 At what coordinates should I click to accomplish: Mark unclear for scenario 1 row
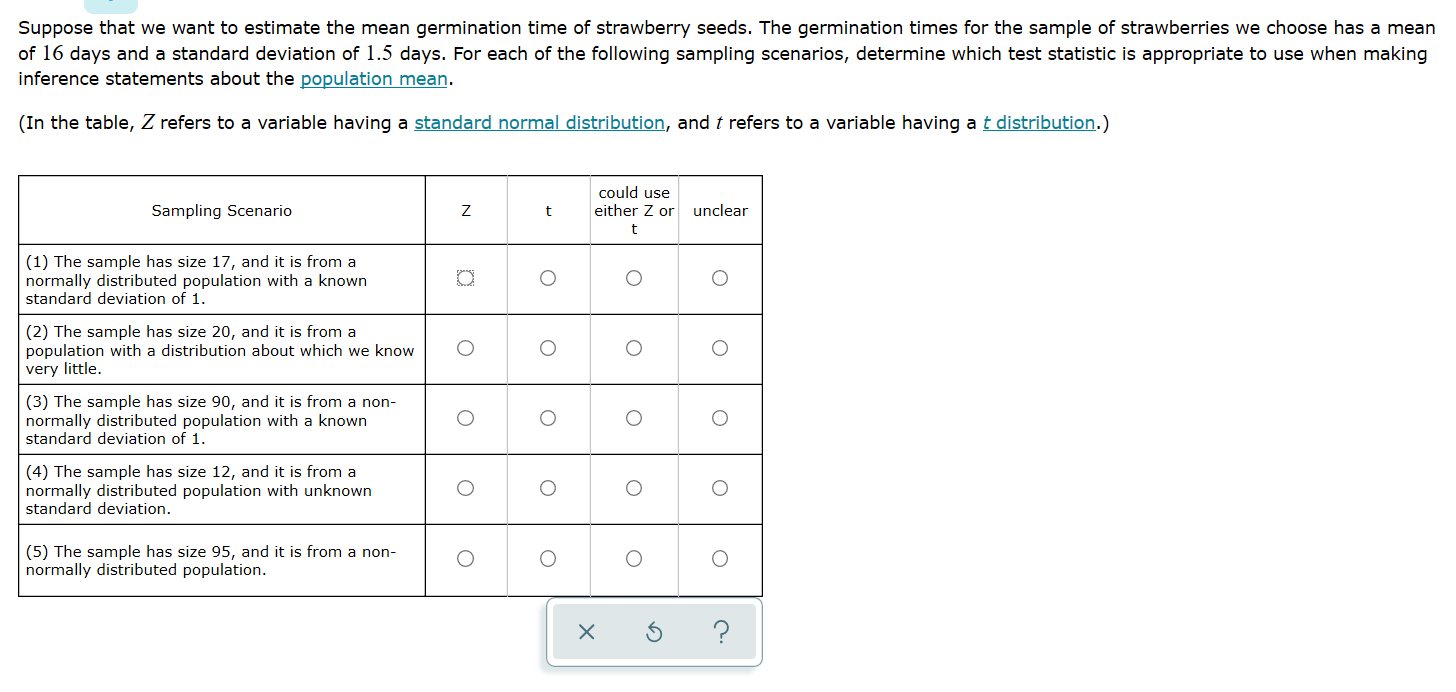720,279
